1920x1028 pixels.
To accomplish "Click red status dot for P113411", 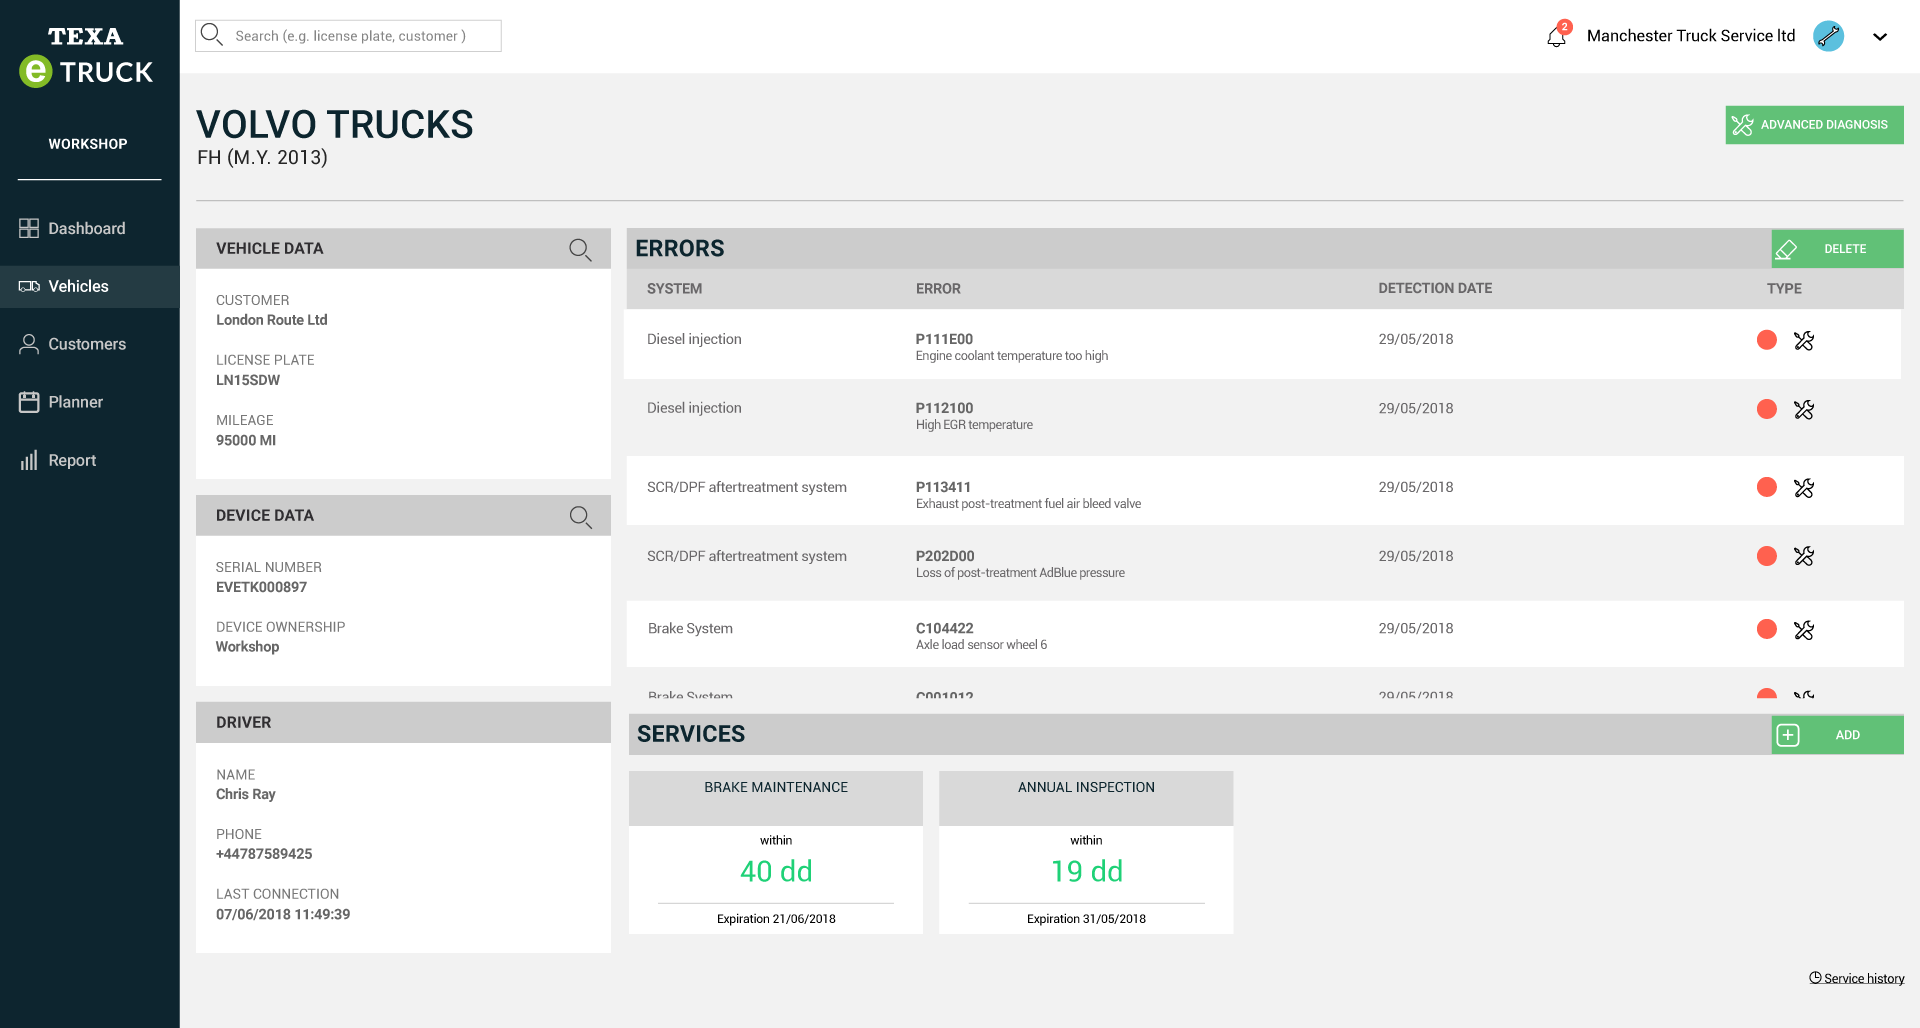I will pyautogui.click(x=1767, y=487).
